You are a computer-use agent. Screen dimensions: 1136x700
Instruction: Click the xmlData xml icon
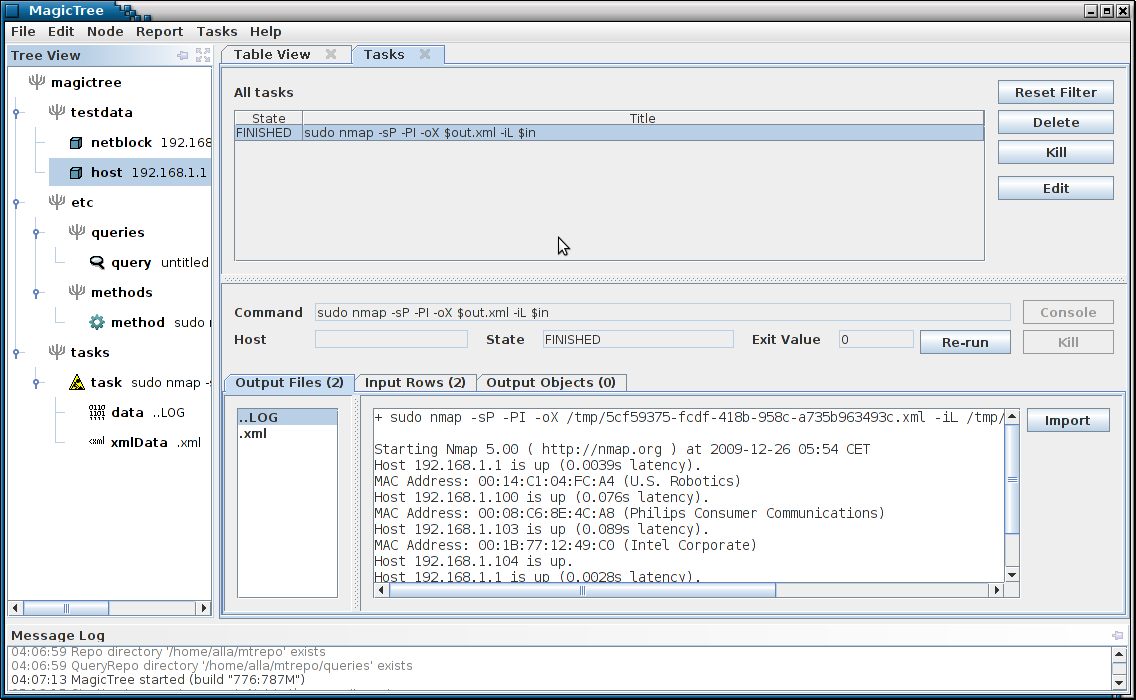[97, 442]
